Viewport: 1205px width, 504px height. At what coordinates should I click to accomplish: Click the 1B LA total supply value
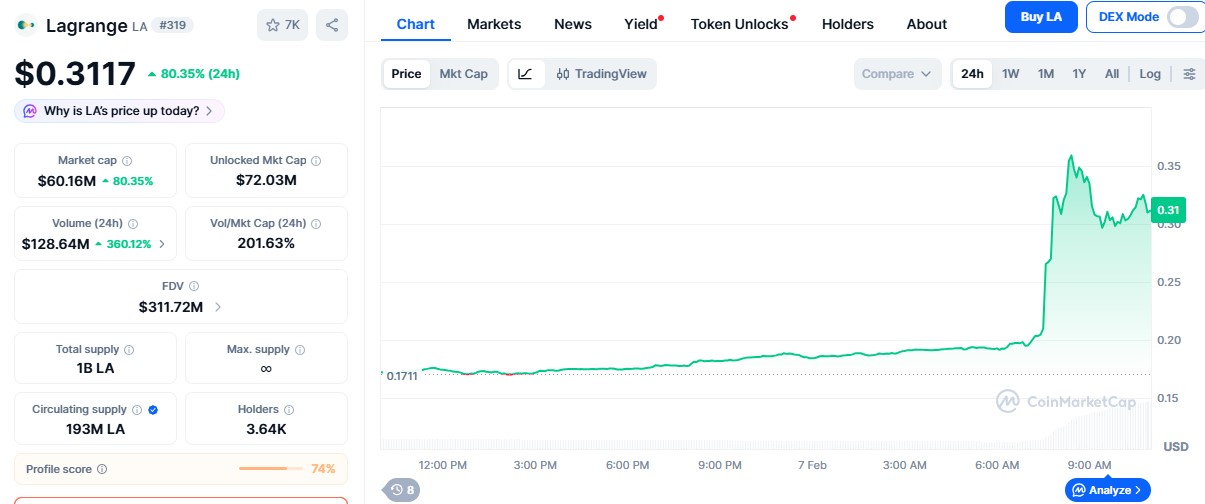coord(95,369)
